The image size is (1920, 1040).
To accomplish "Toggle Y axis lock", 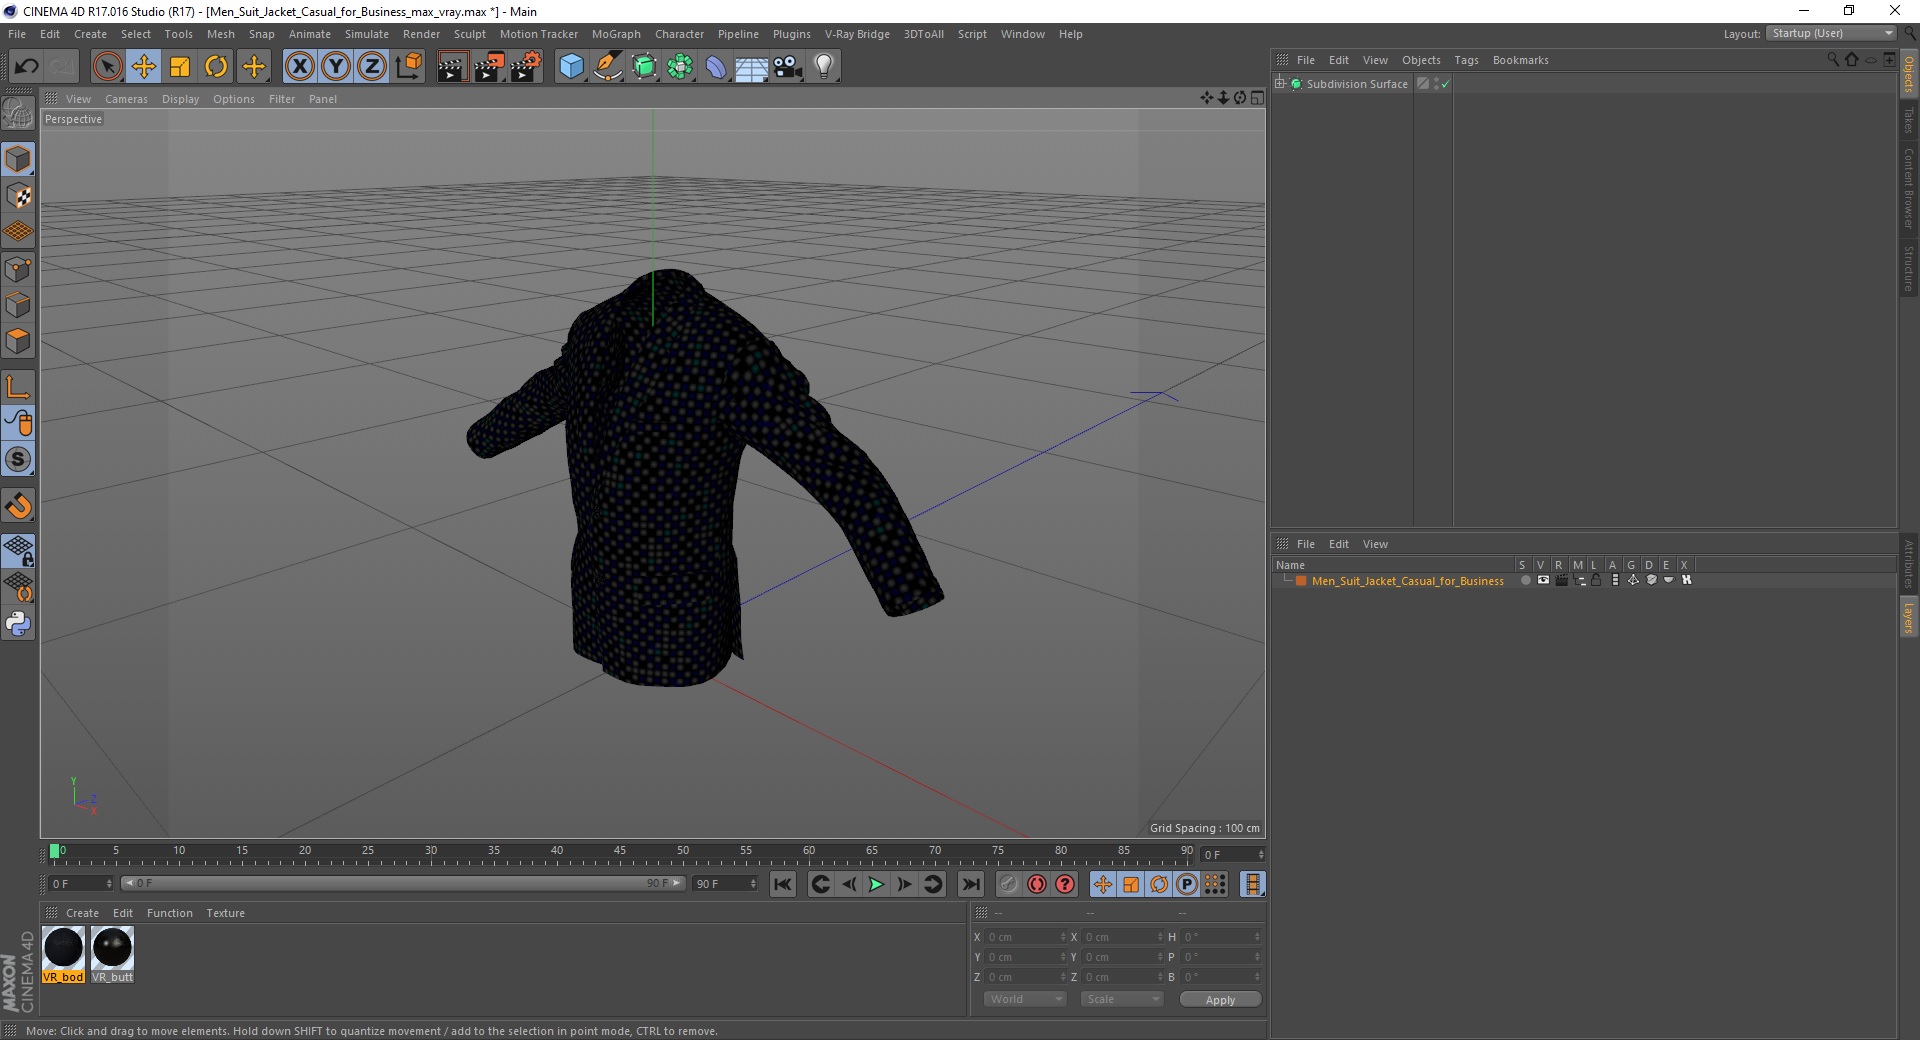I will point(336,67).
